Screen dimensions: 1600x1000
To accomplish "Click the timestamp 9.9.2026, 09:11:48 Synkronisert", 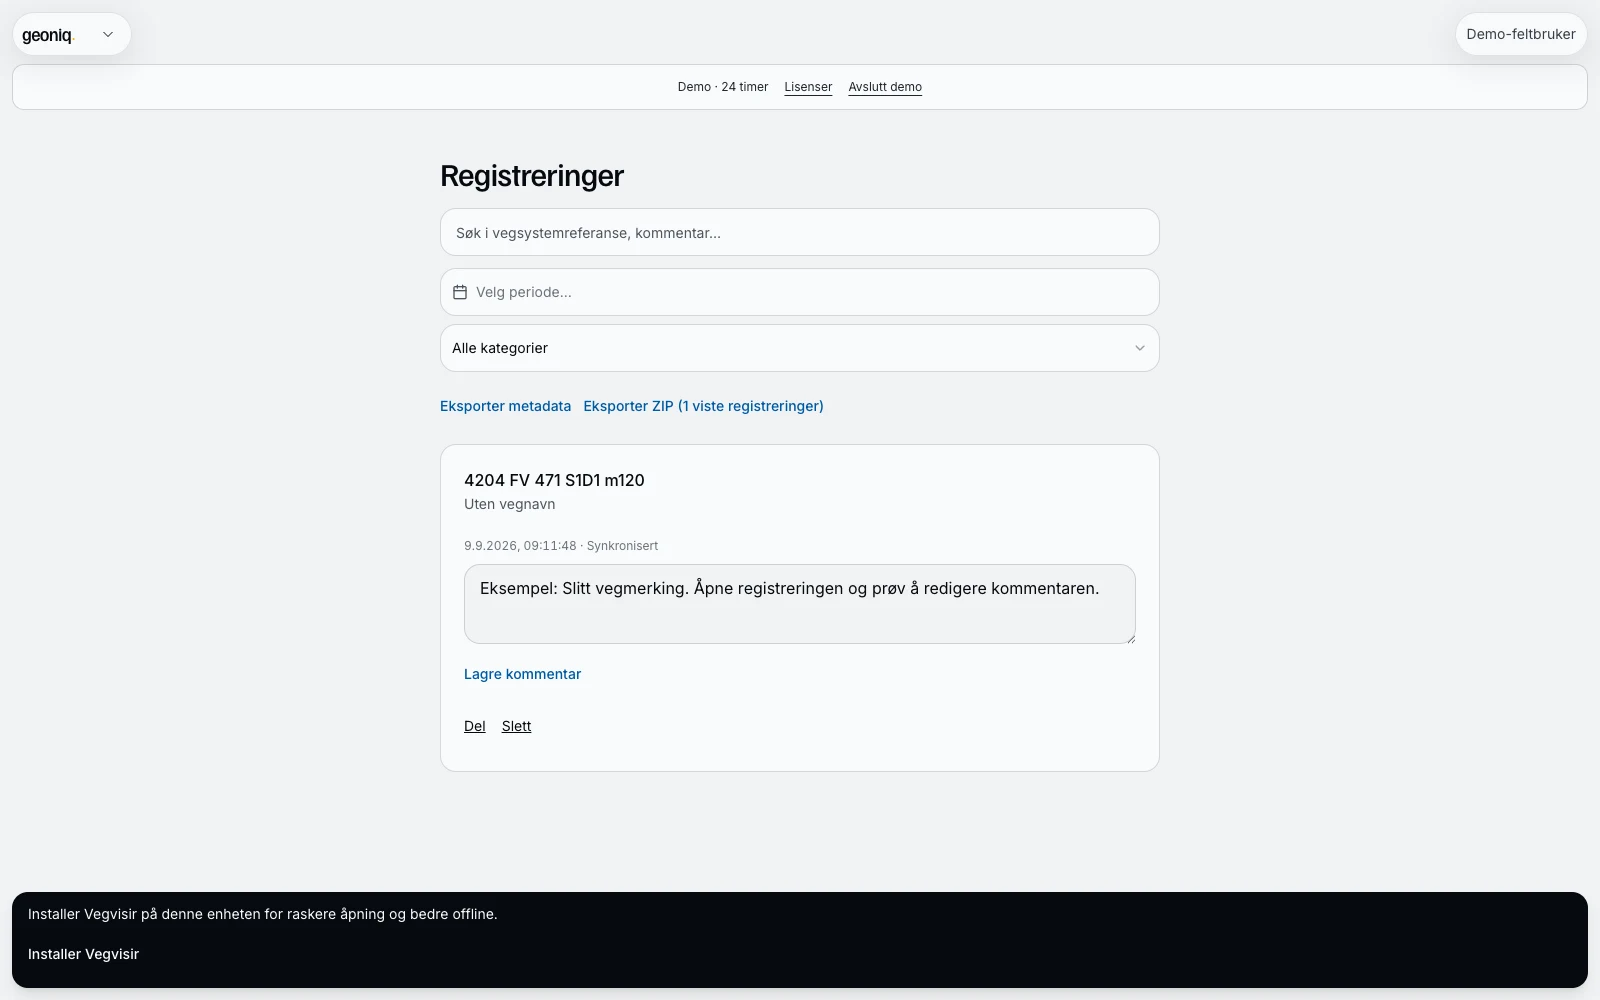I will point(561,546).
